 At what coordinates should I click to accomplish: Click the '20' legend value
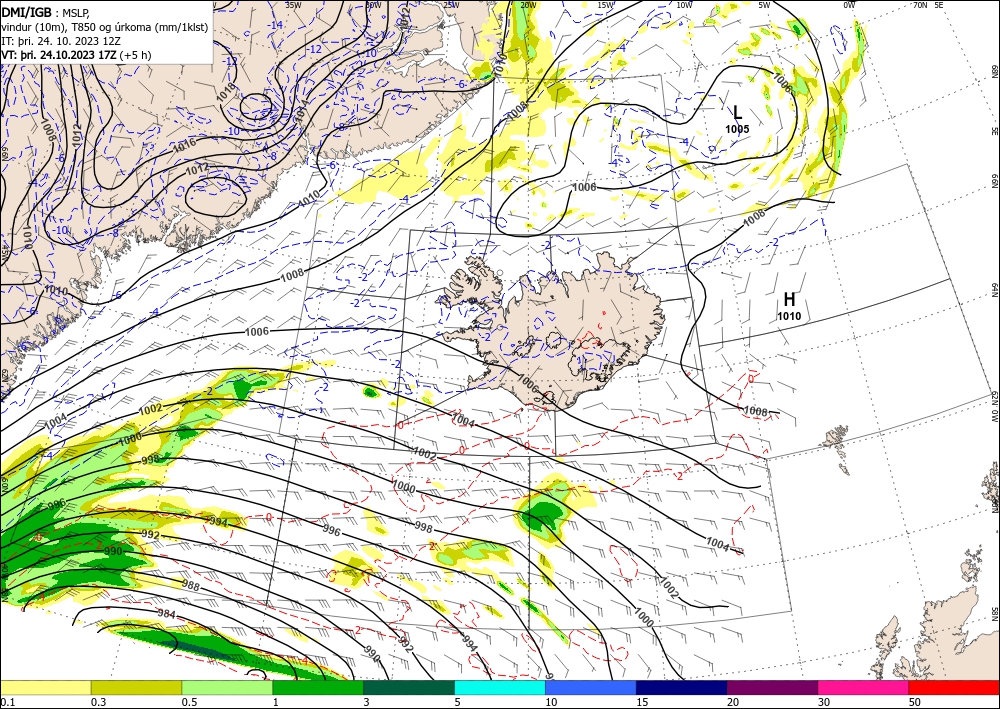(733, 702)
